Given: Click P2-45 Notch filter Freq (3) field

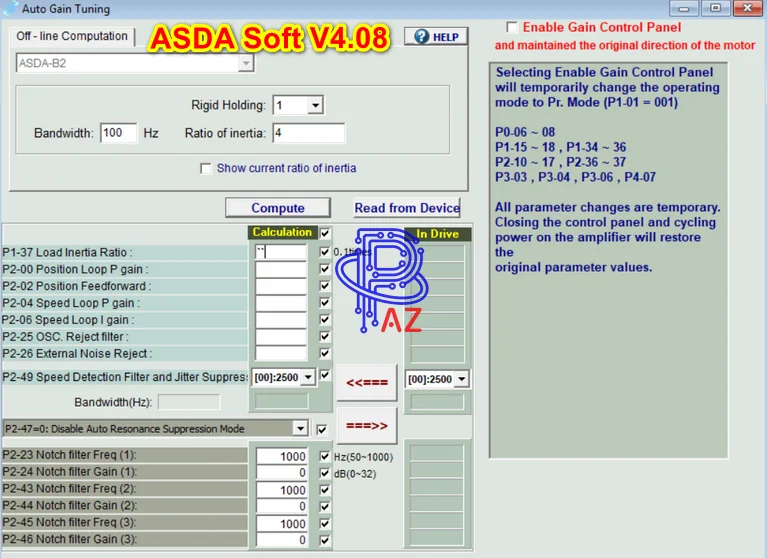Looking at the screenshot, I should pyautogui.click(x=282, y=524).
